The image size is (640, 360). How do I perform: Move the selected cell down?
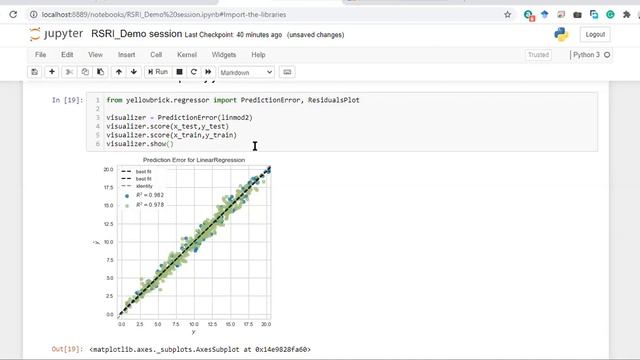[x=134, y=72]
